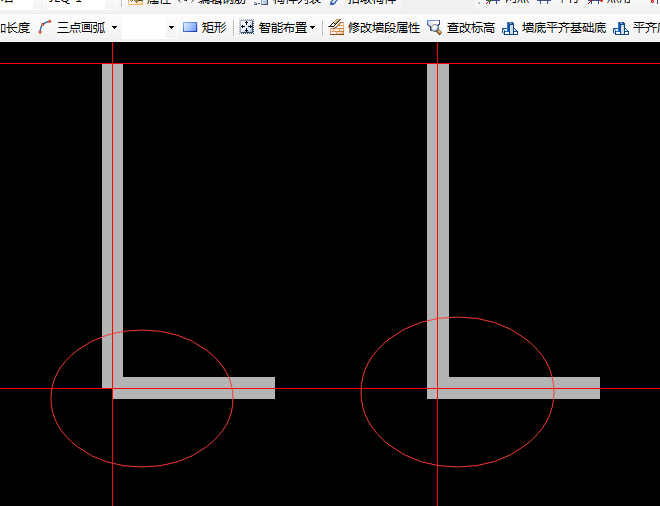Viewport: 660px width, 506px height.
Task: Activate the 查改标高 elevation tool
Action: pyautogui.click(x=461, y=28)
